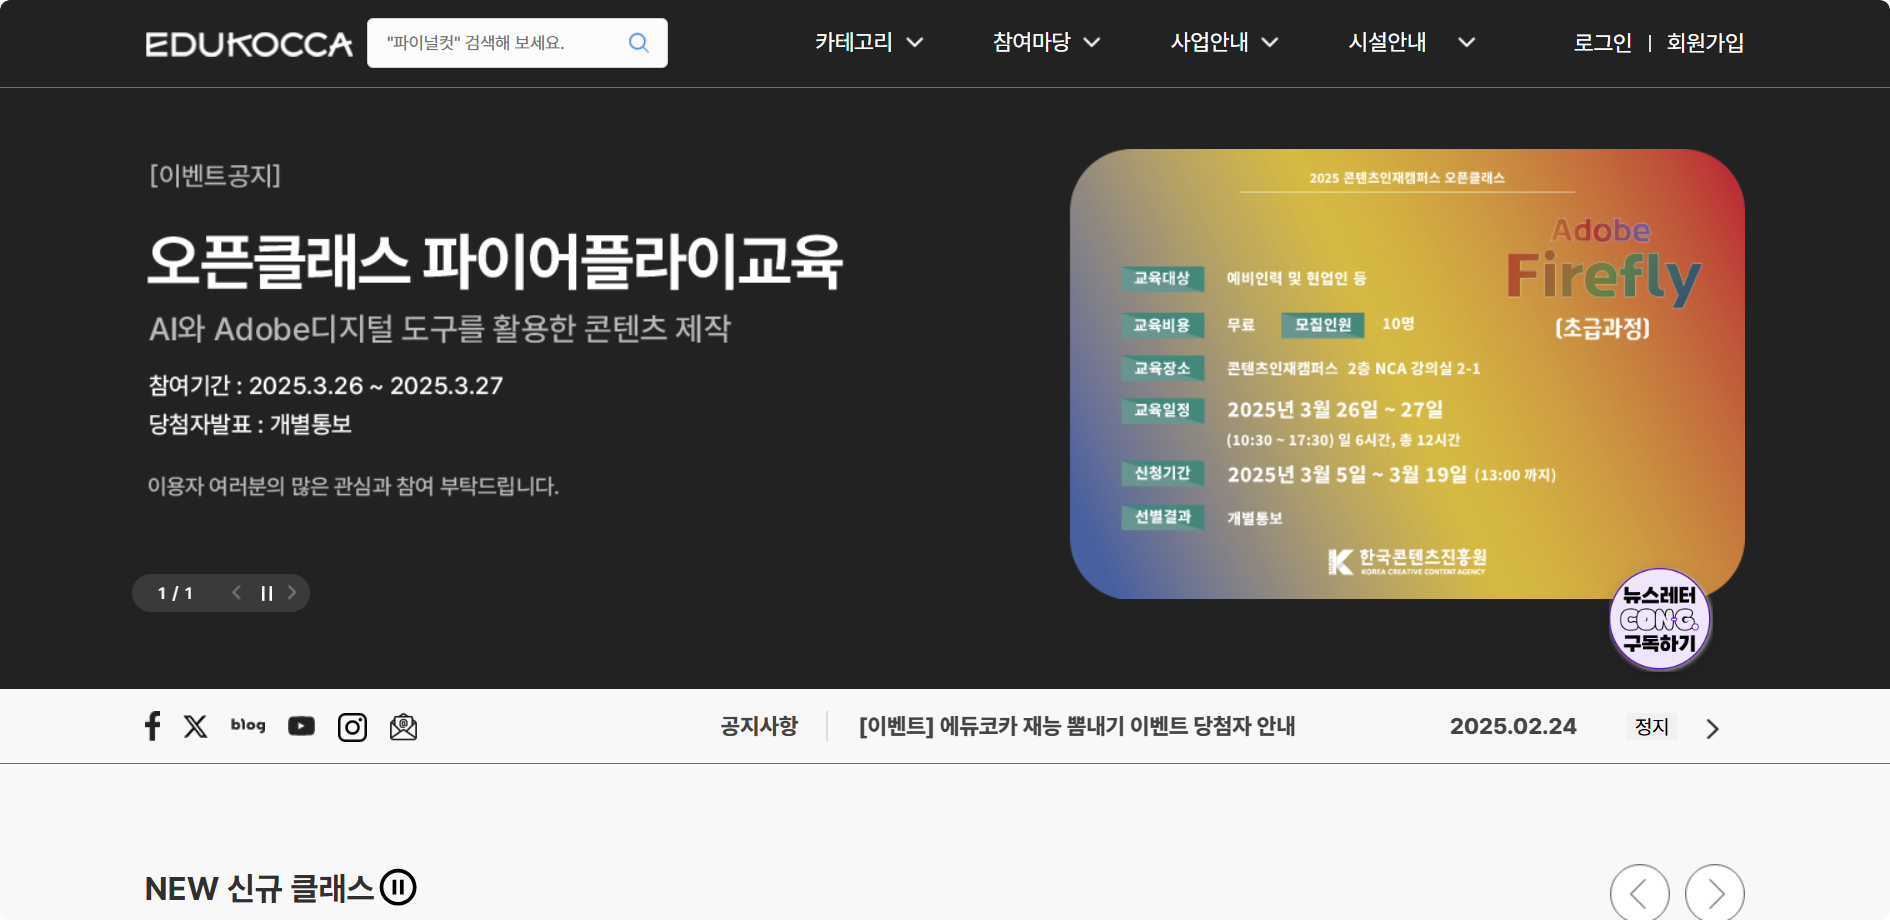The image size is (1890, 920).
Task: Click the slide counter 1 / 1
Action: point(175,593)
